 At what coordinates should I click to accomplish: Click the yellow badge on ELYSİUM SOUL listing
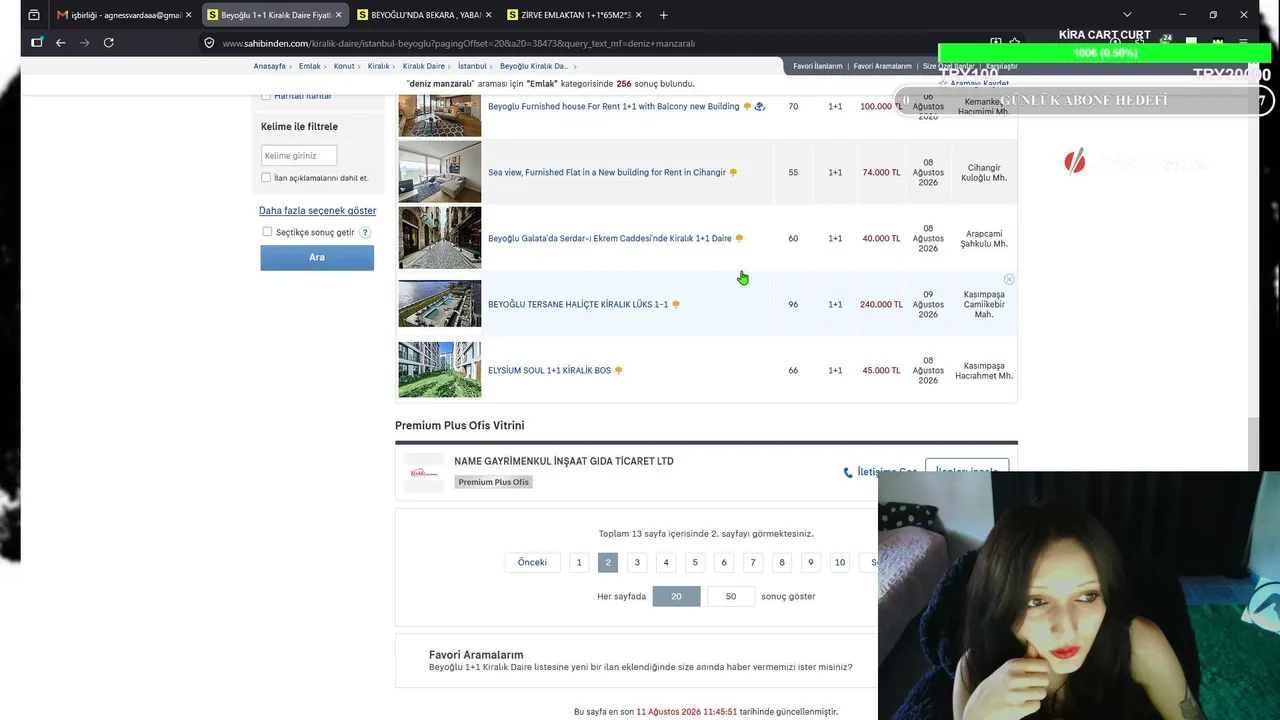pos(618,371)
